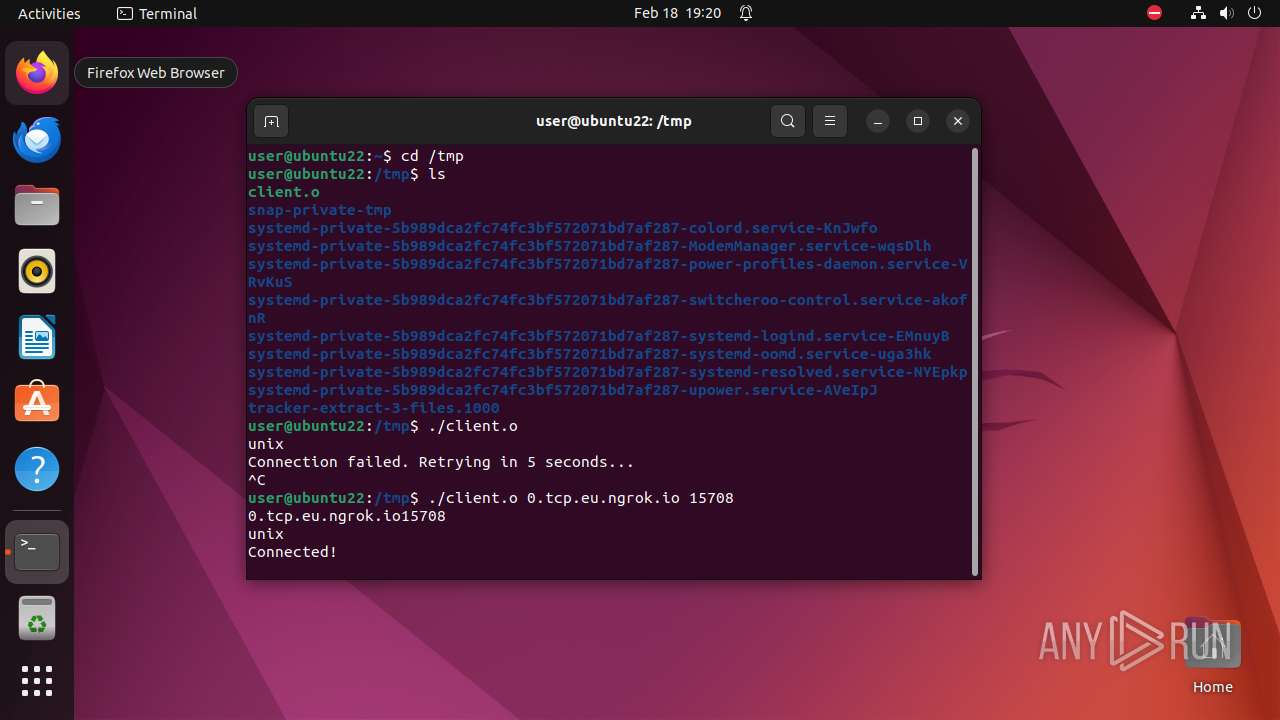Click the Terminal vertical scrollbar
The image size is (1280, 720).
975,362
